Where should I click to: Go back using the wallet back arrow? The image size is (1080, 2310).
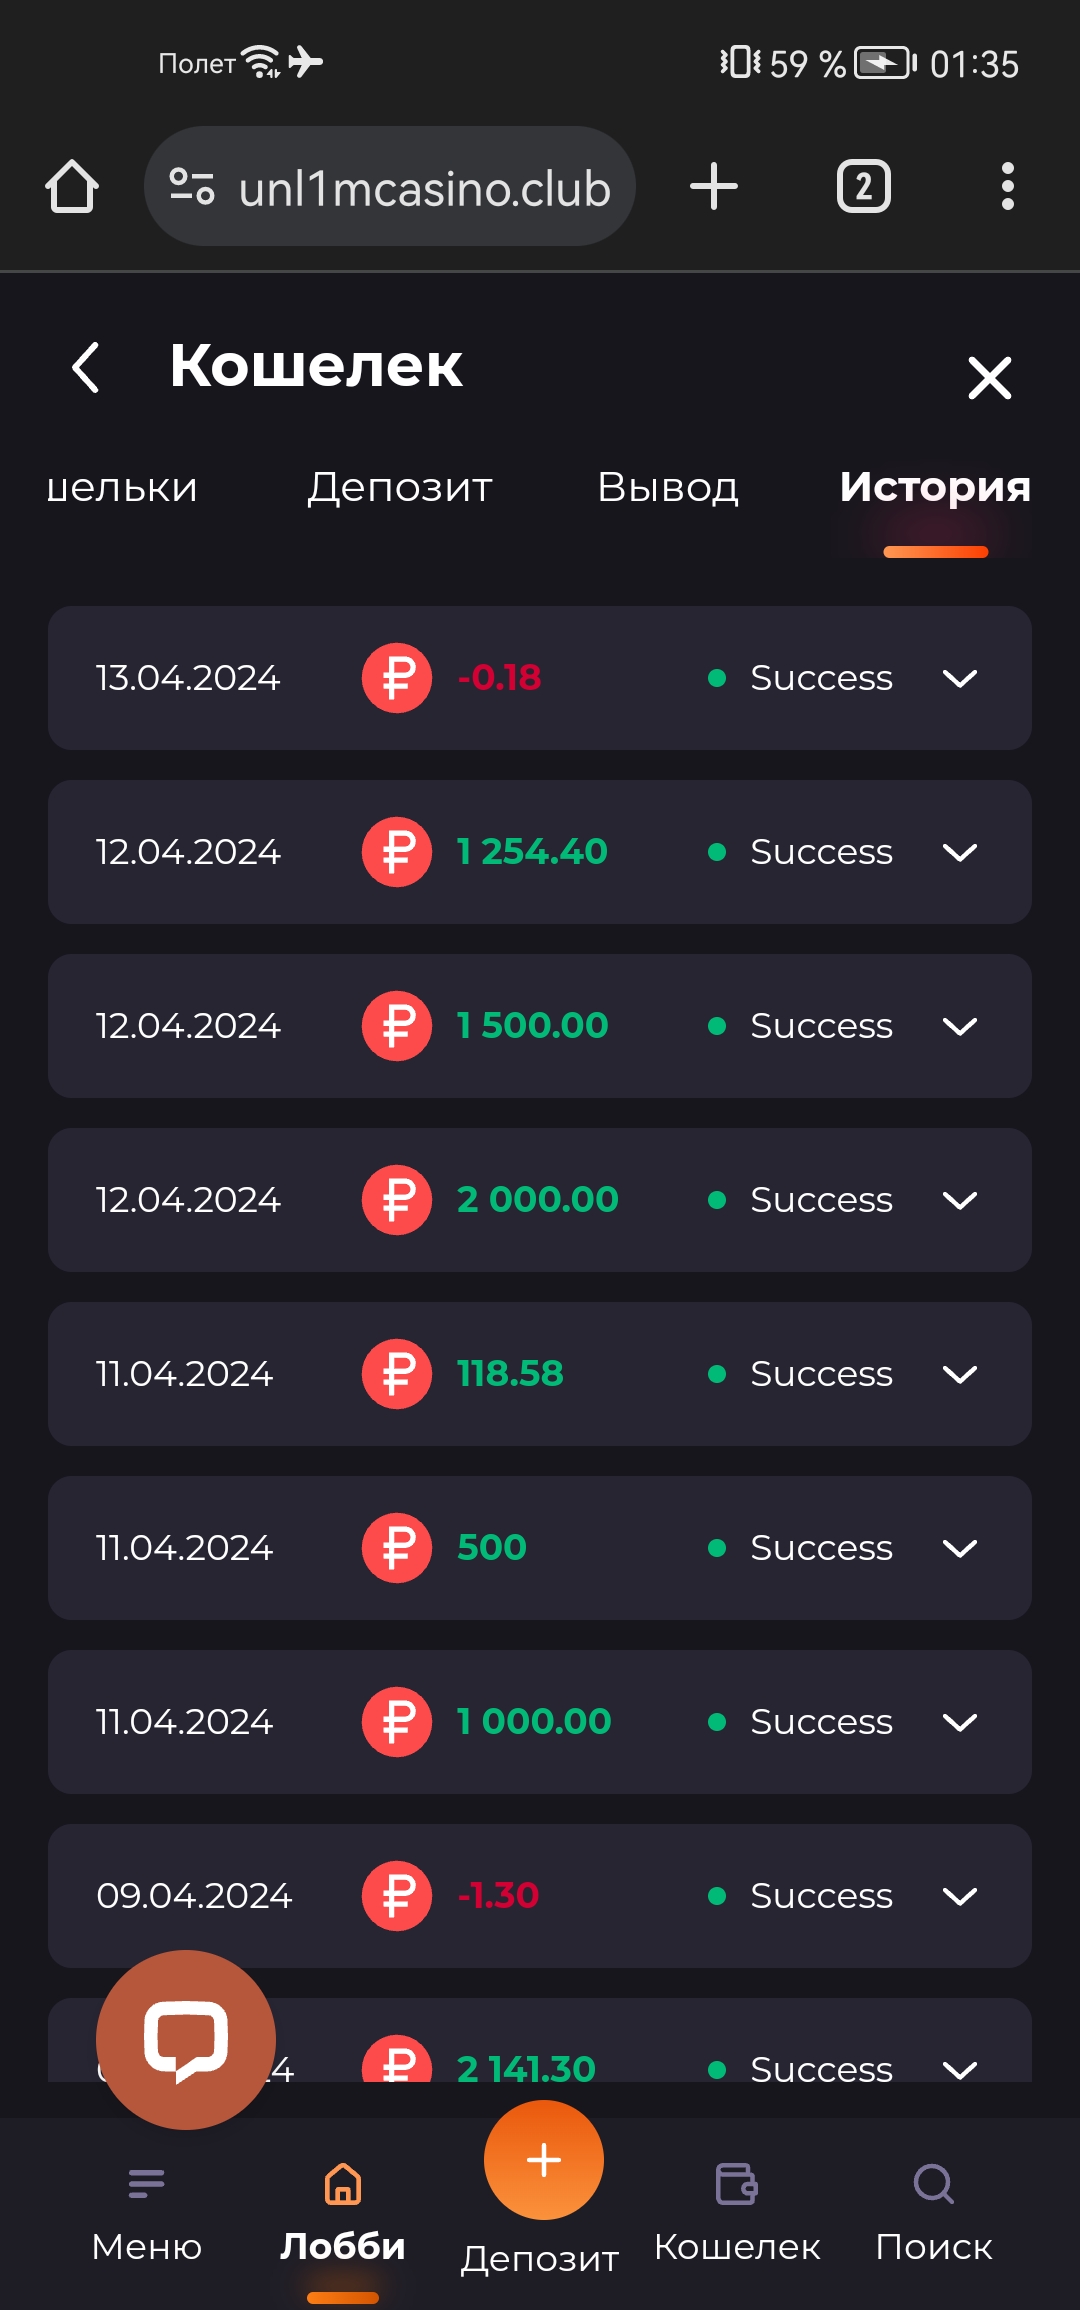tap(87, 367)
